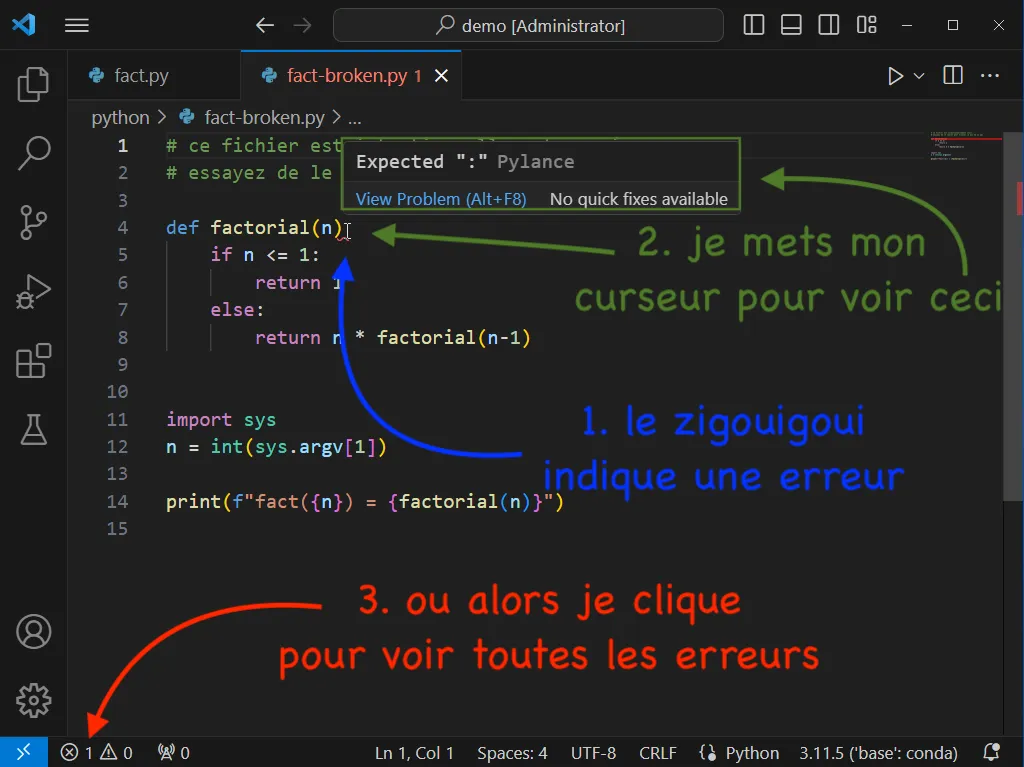Click the minimap code overview
1024x767 pixels.
(x=965, y=150)
